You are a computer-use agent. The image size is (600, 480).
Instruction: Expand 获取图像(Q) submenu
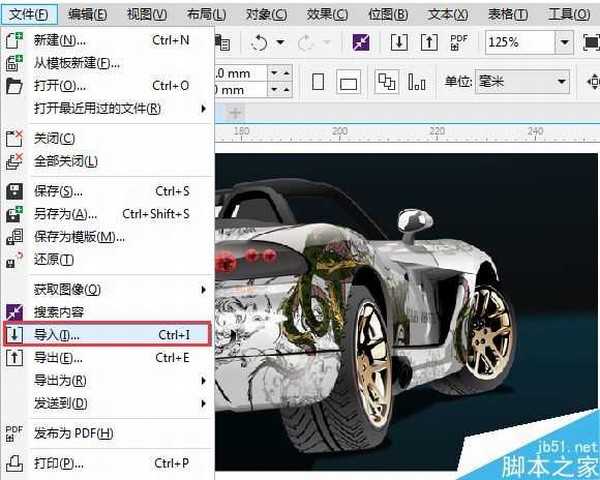[x=107, y=290]
